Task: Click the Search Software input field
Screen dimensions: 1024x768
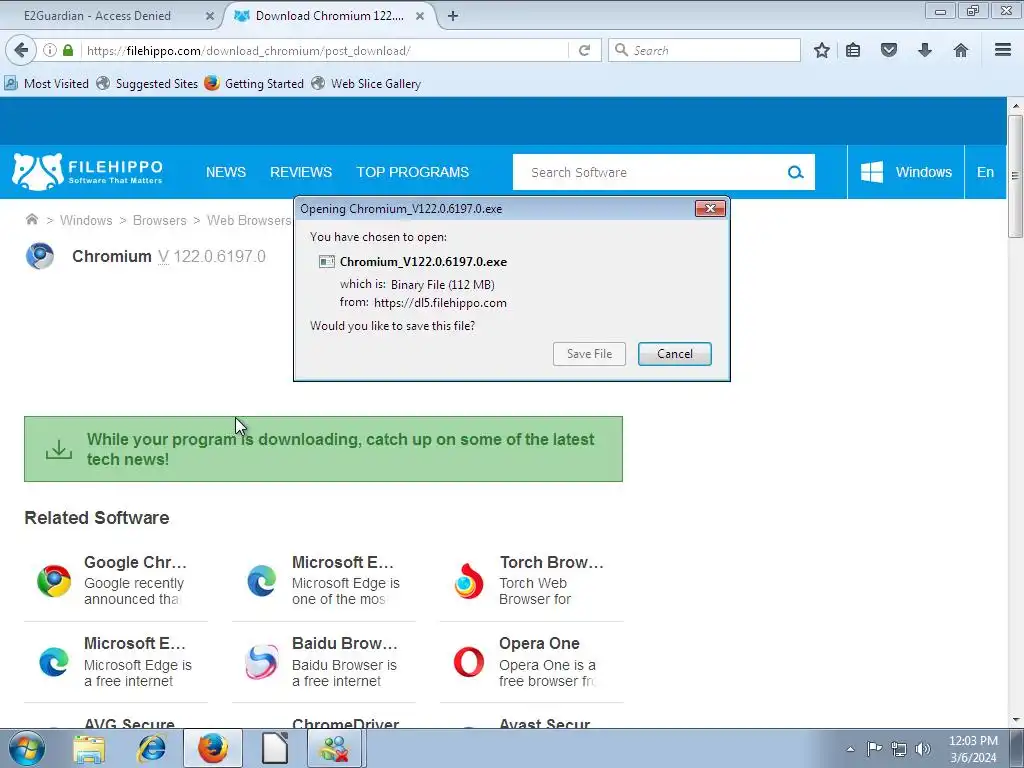Action: (647, 172)
